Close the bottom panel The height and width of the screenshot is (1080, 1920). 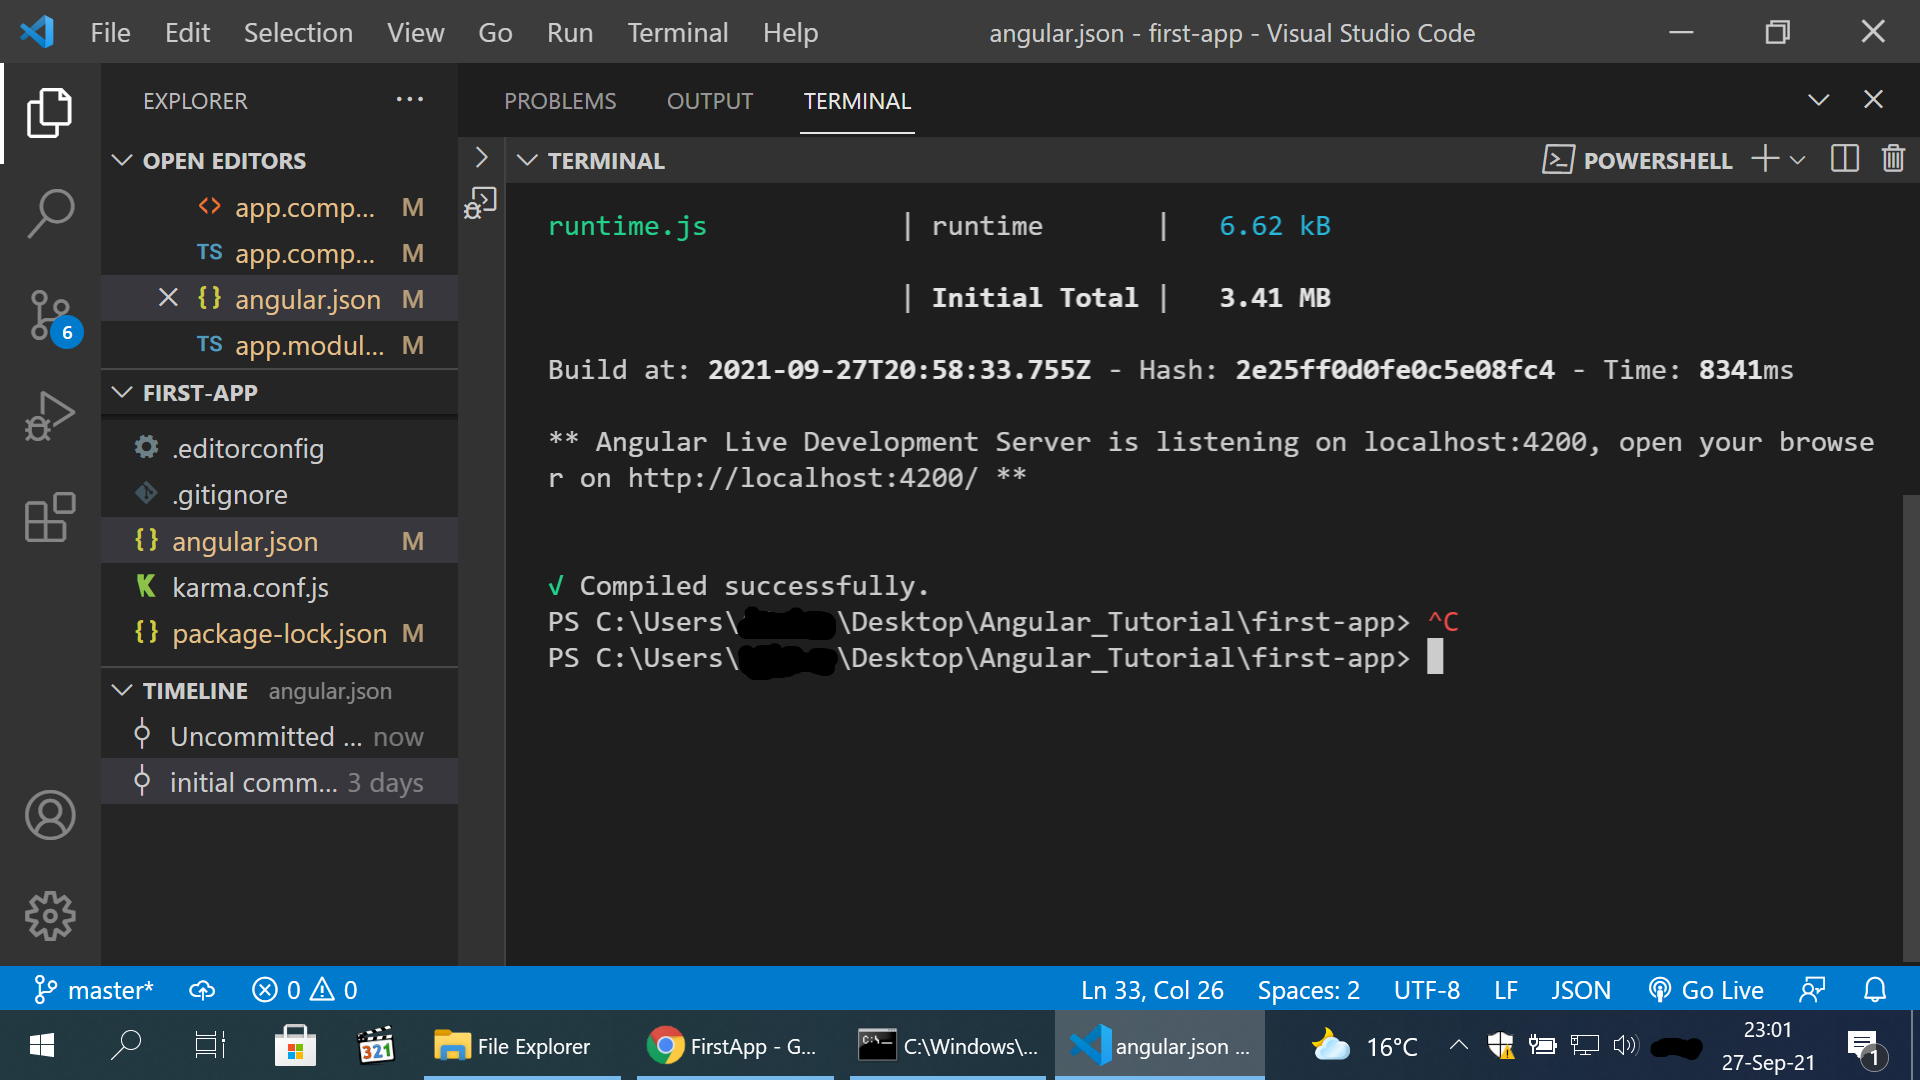tap(1873, 100)
